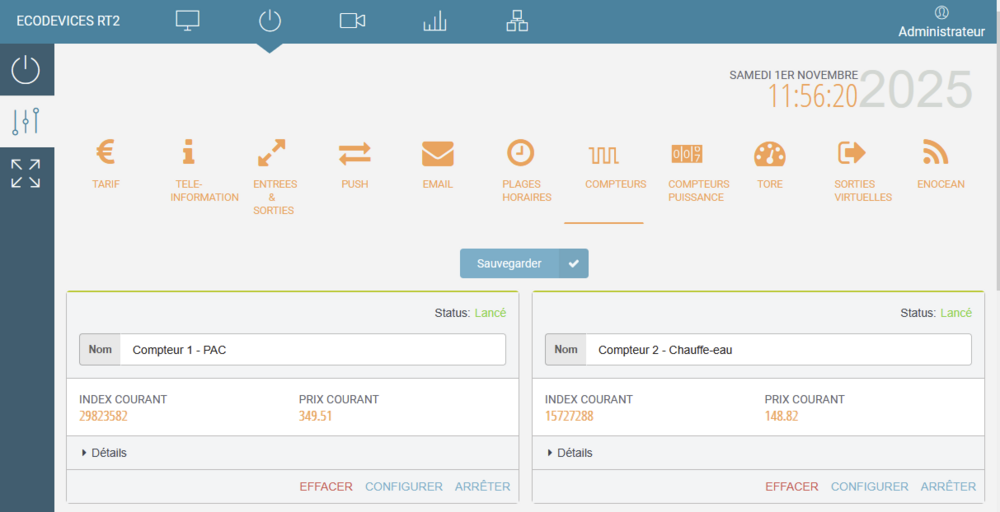Click the Compteur 1 - PAC name field
Viewport: 1000px width, 512px height.
point(312,350)
